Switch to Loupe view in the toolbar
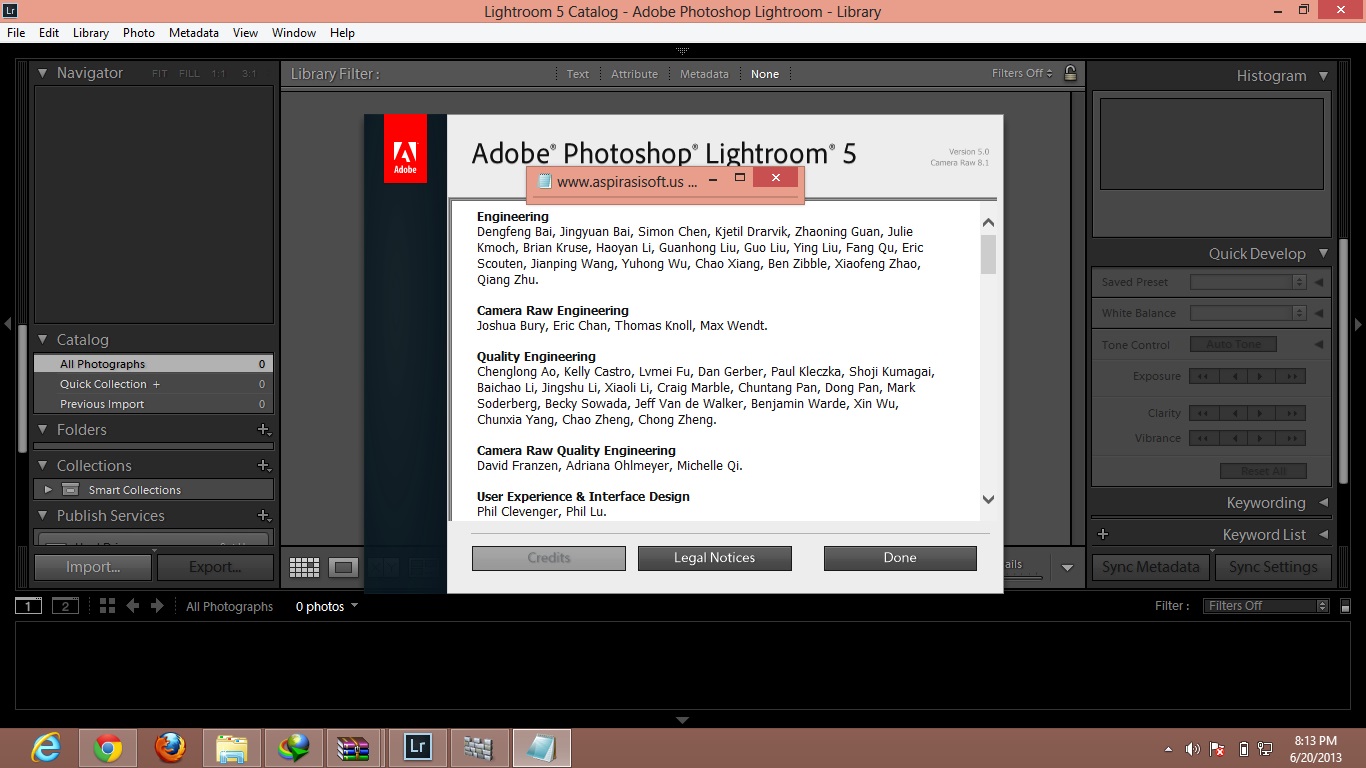This screenshot has height=768, width=1366. 343,567
